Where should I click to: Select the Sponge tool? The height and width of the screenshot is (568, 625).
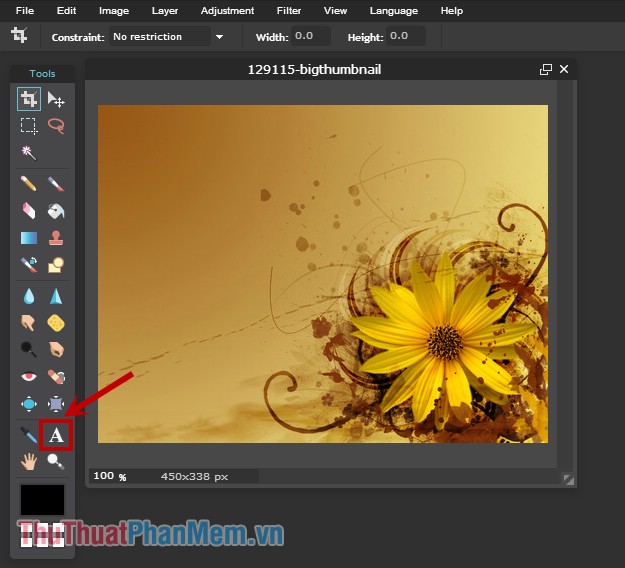56,323
